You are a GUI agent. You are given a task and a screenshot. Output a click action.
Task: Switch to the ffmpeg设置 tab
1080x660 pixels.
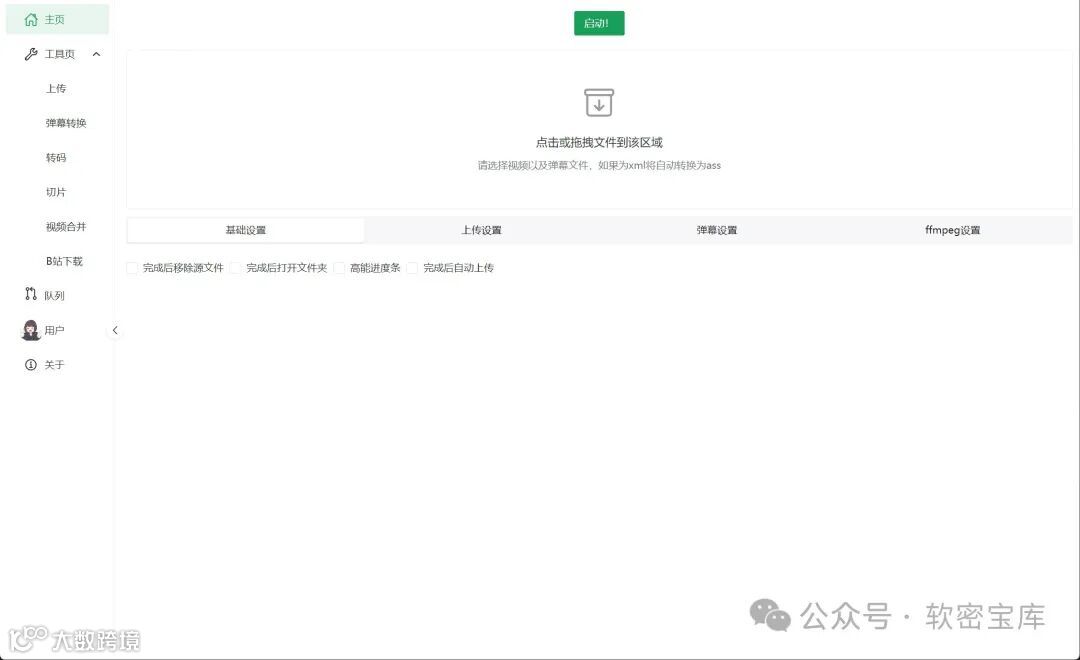point(953,230)
